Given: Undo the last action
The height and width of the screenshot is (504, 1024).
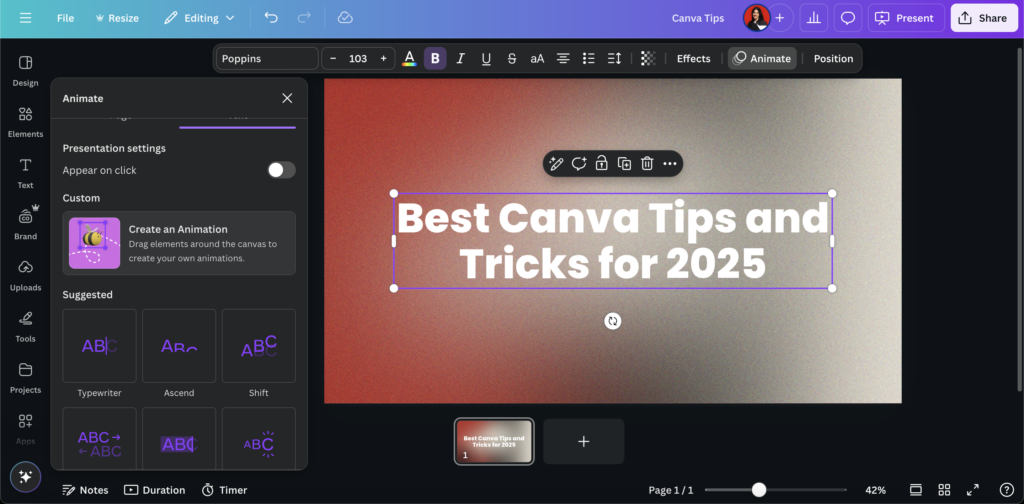Looking at the screenshot, I should point(271,18).
